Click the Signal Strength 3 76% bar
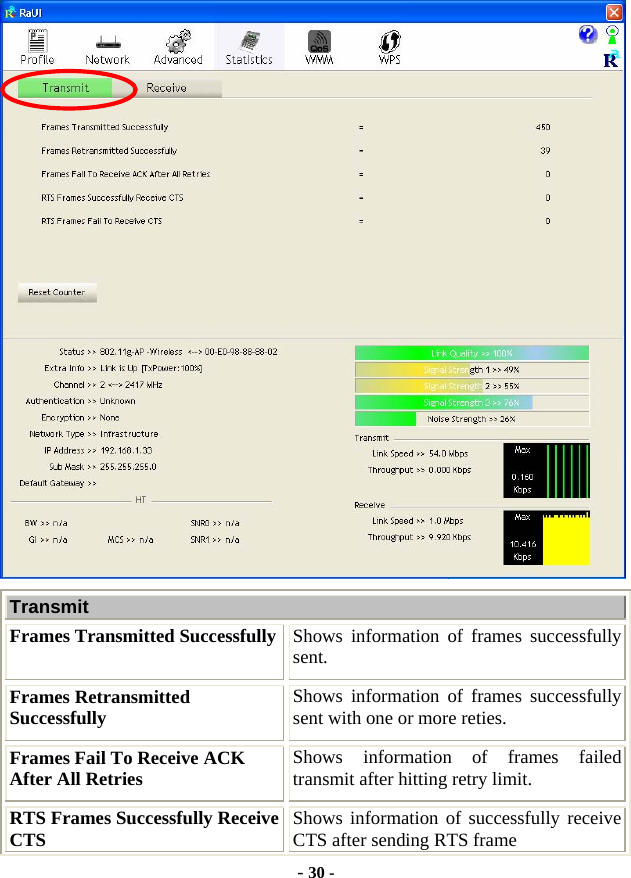Screen dimensions: 631x878 pos(471,403)
